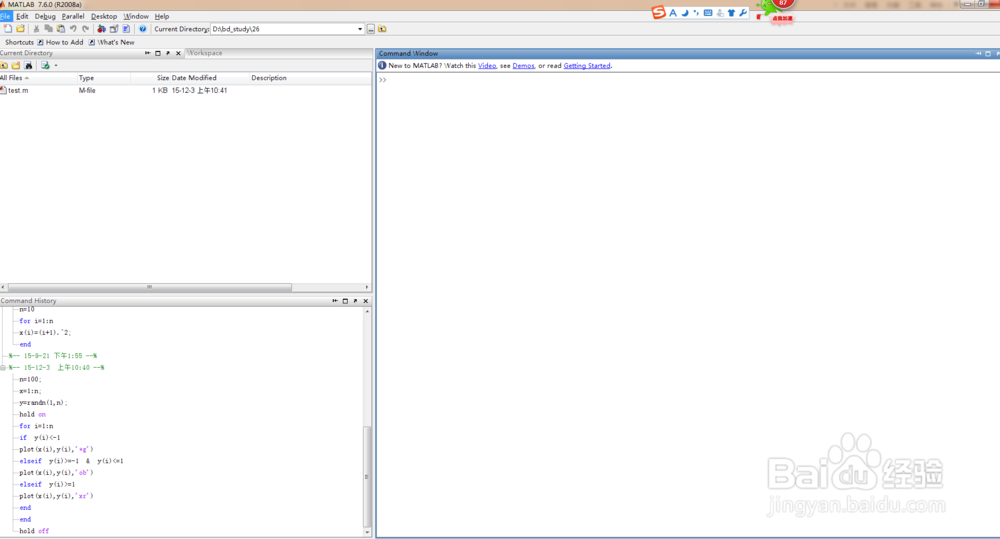
Task: Click the Paste clipboard icon
Action: 61,29
